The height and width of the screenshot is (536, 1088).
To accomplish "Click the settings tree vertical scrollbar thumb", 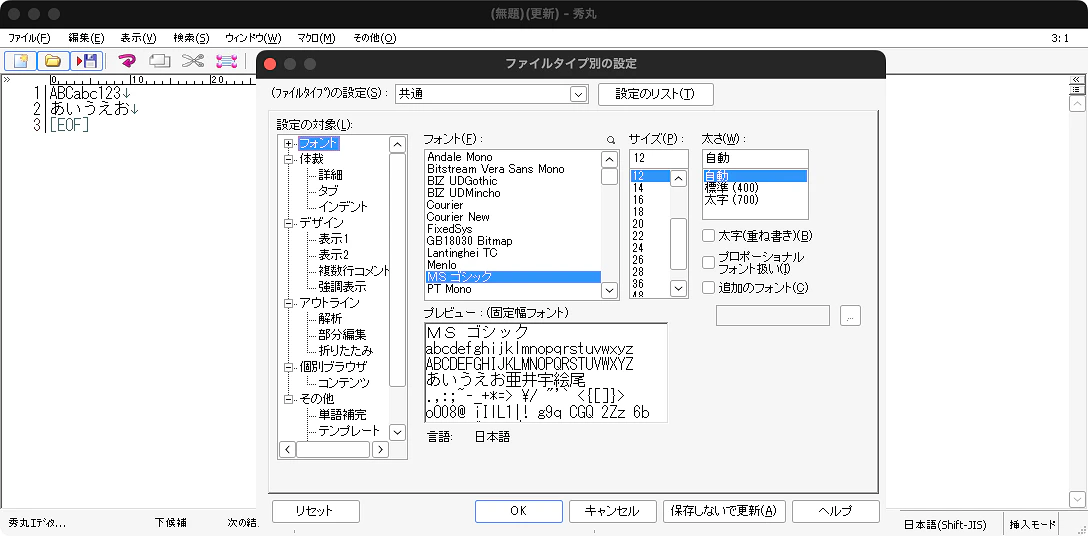I will click(x=398, y=269).
